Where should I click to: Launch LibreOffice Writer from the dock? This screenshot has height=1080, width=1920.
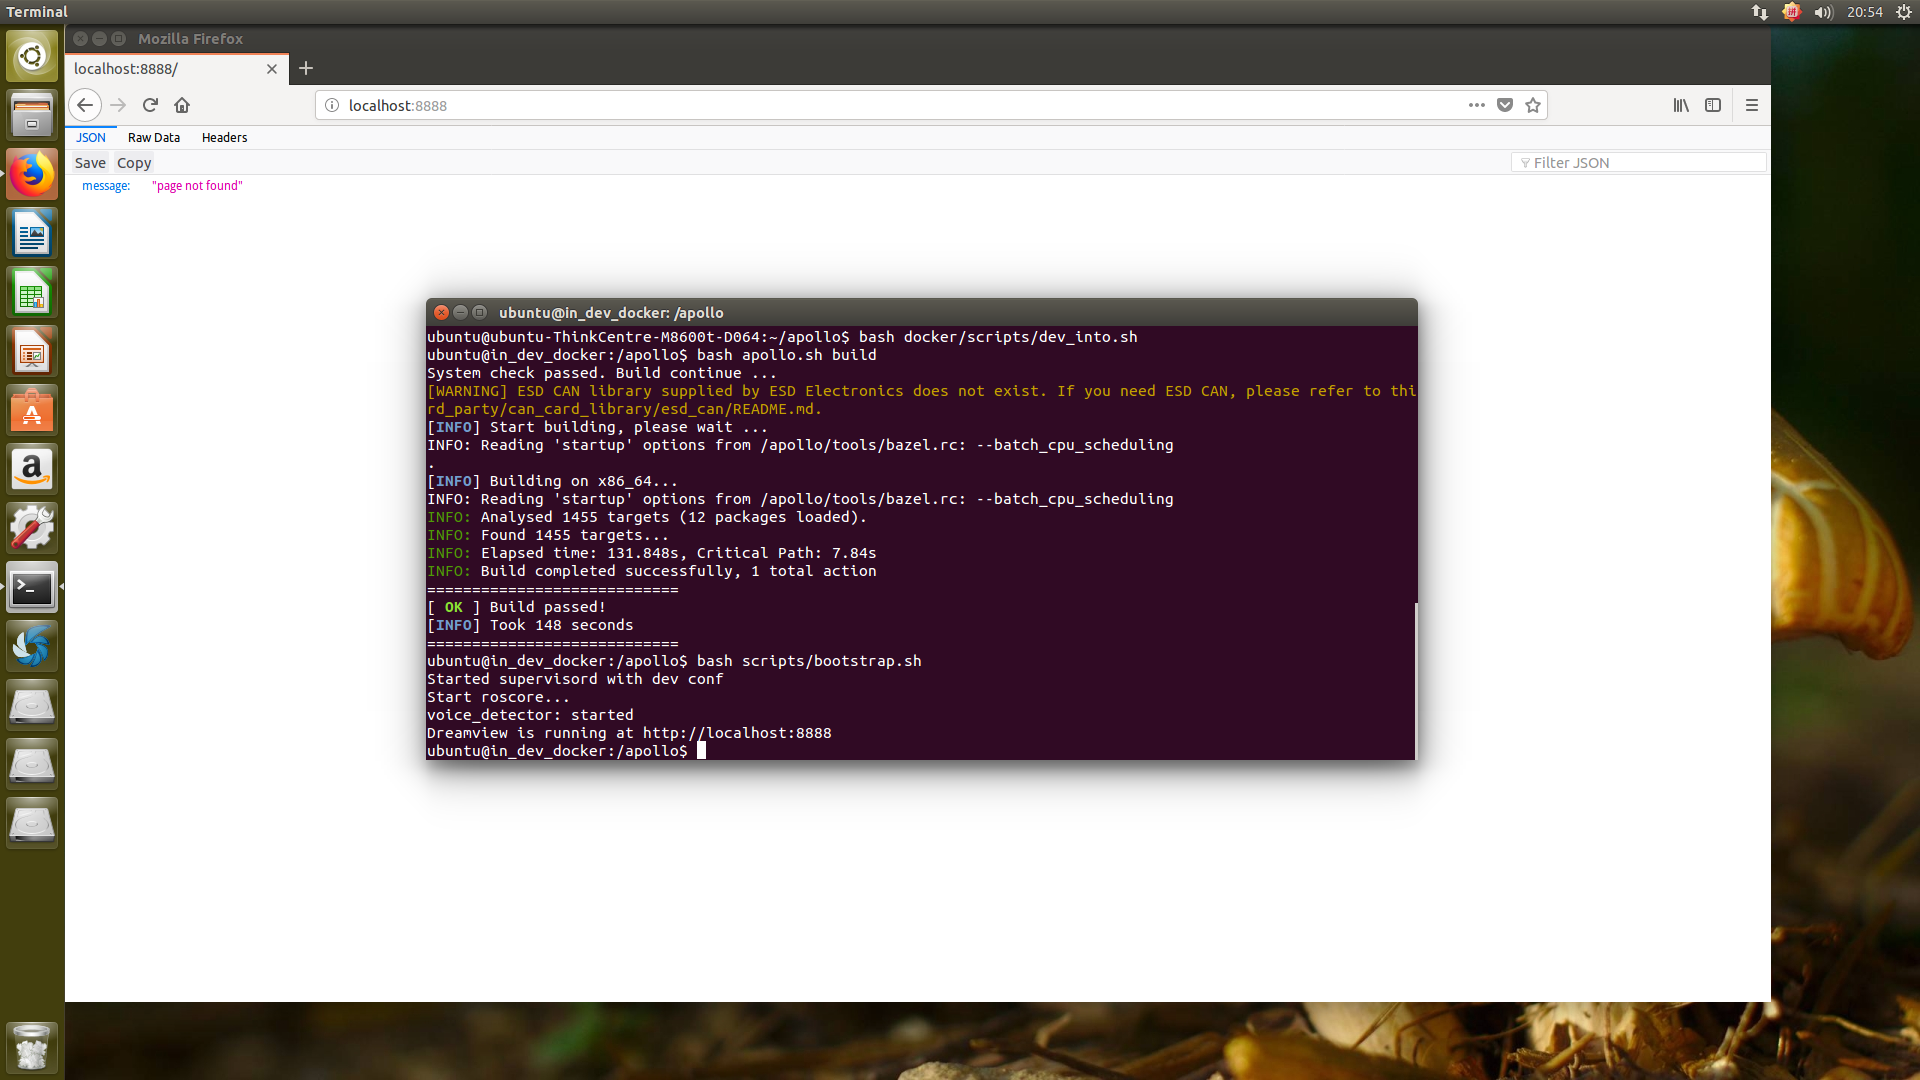click(32, 234)
